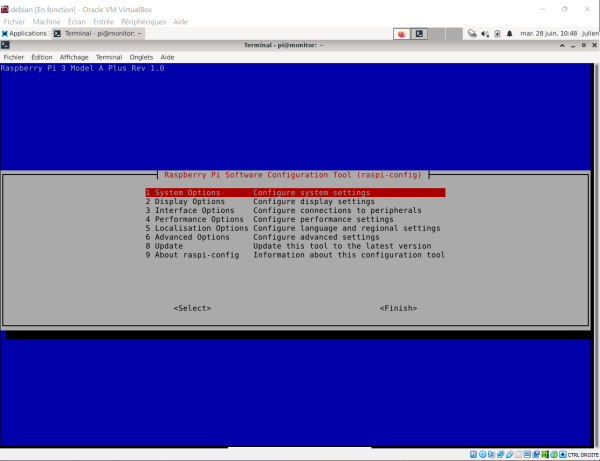Screen dimensions: 600x461
Task: Open the terminal's Affichage menu
Action: pyautogui.click(x=74, y=57)
